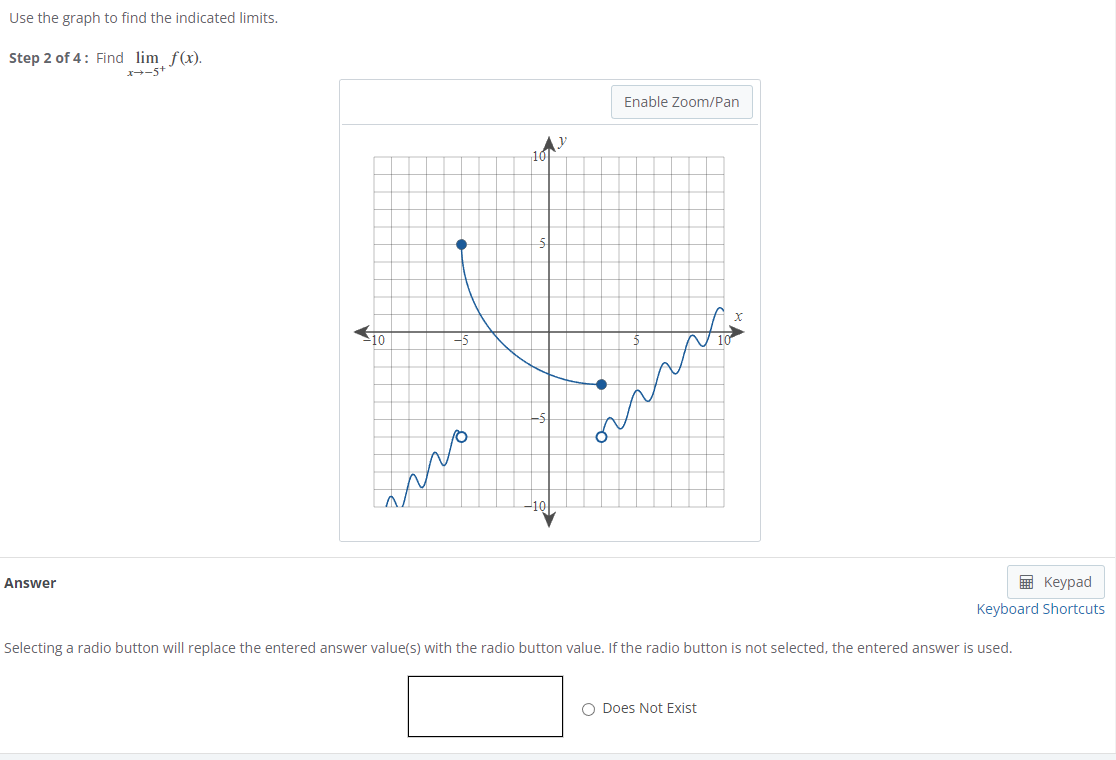
Task: Click the Answer section heading
Action: click(x=29, y=582)
